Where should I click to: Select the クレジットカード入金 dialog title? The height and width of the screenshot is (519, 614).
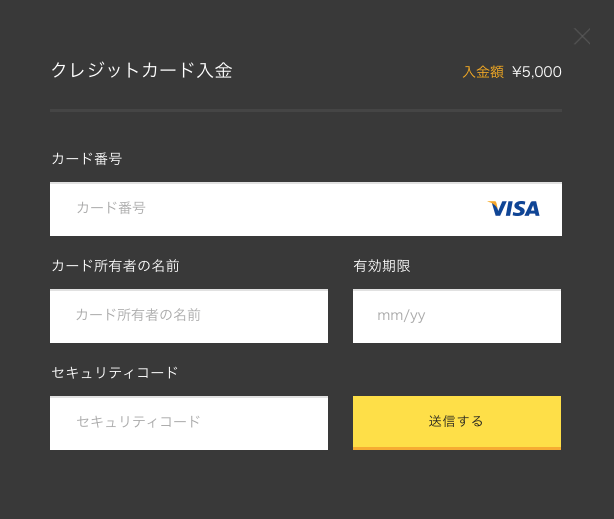[142, 71]
